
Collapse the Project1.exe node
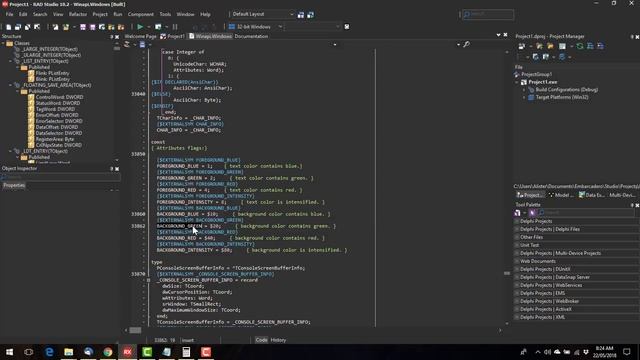[x=517, y=82]
